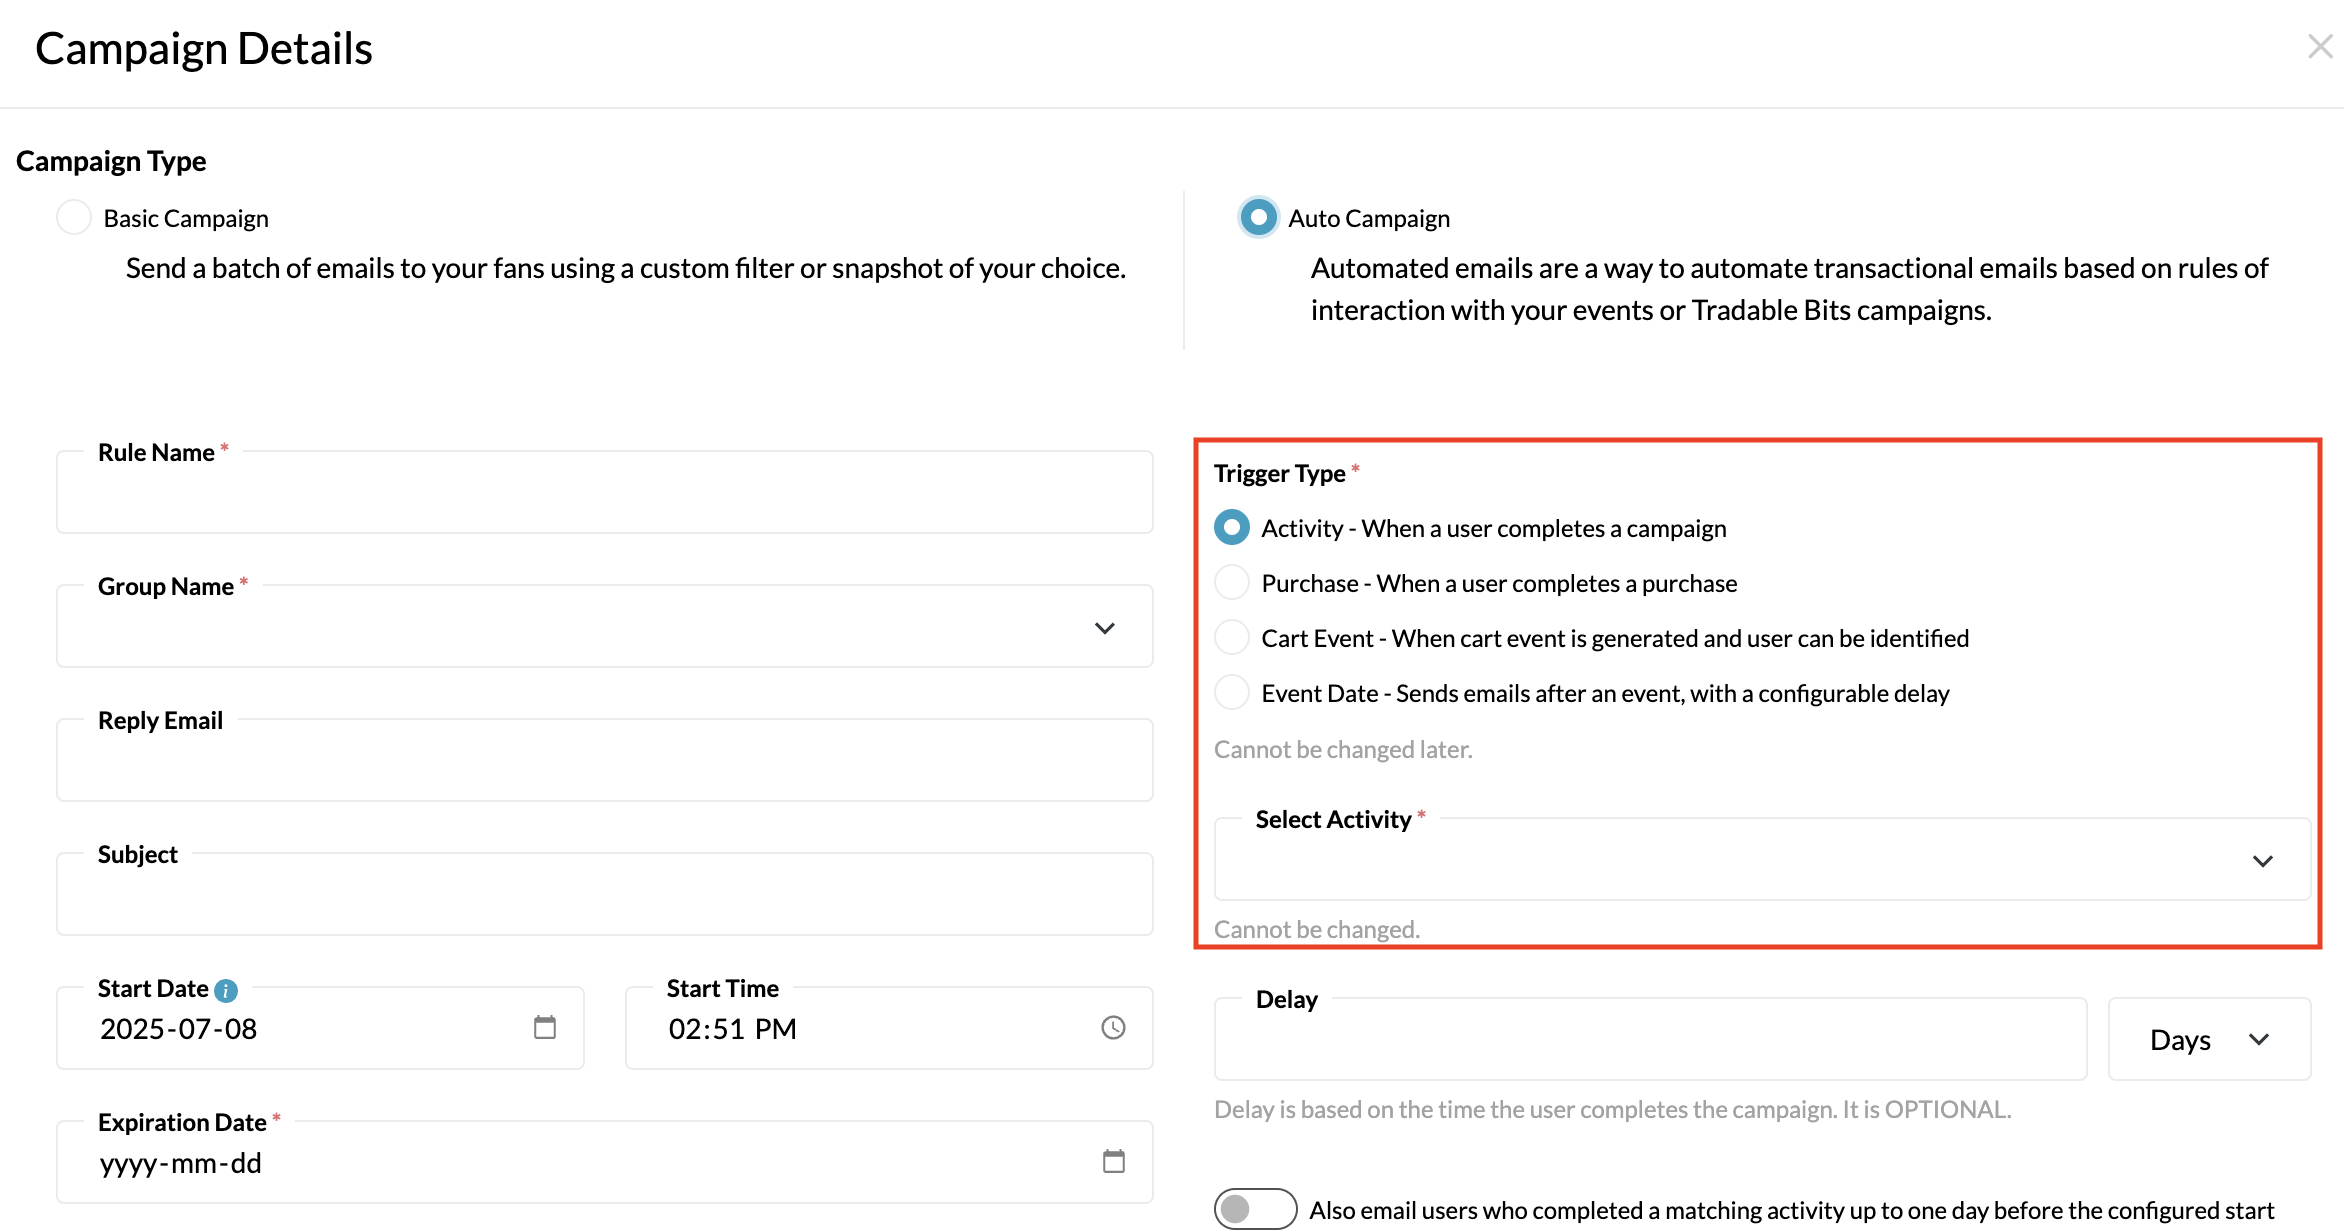Select the Basic Campaign radio button

74,217
